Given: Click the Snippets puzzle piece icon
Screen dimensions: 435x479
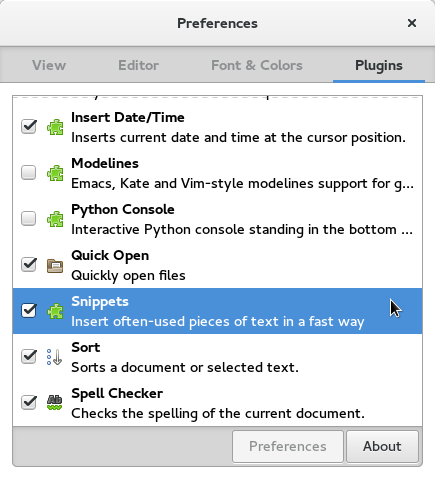Looking at the screenshot, I should coord(55,311).
